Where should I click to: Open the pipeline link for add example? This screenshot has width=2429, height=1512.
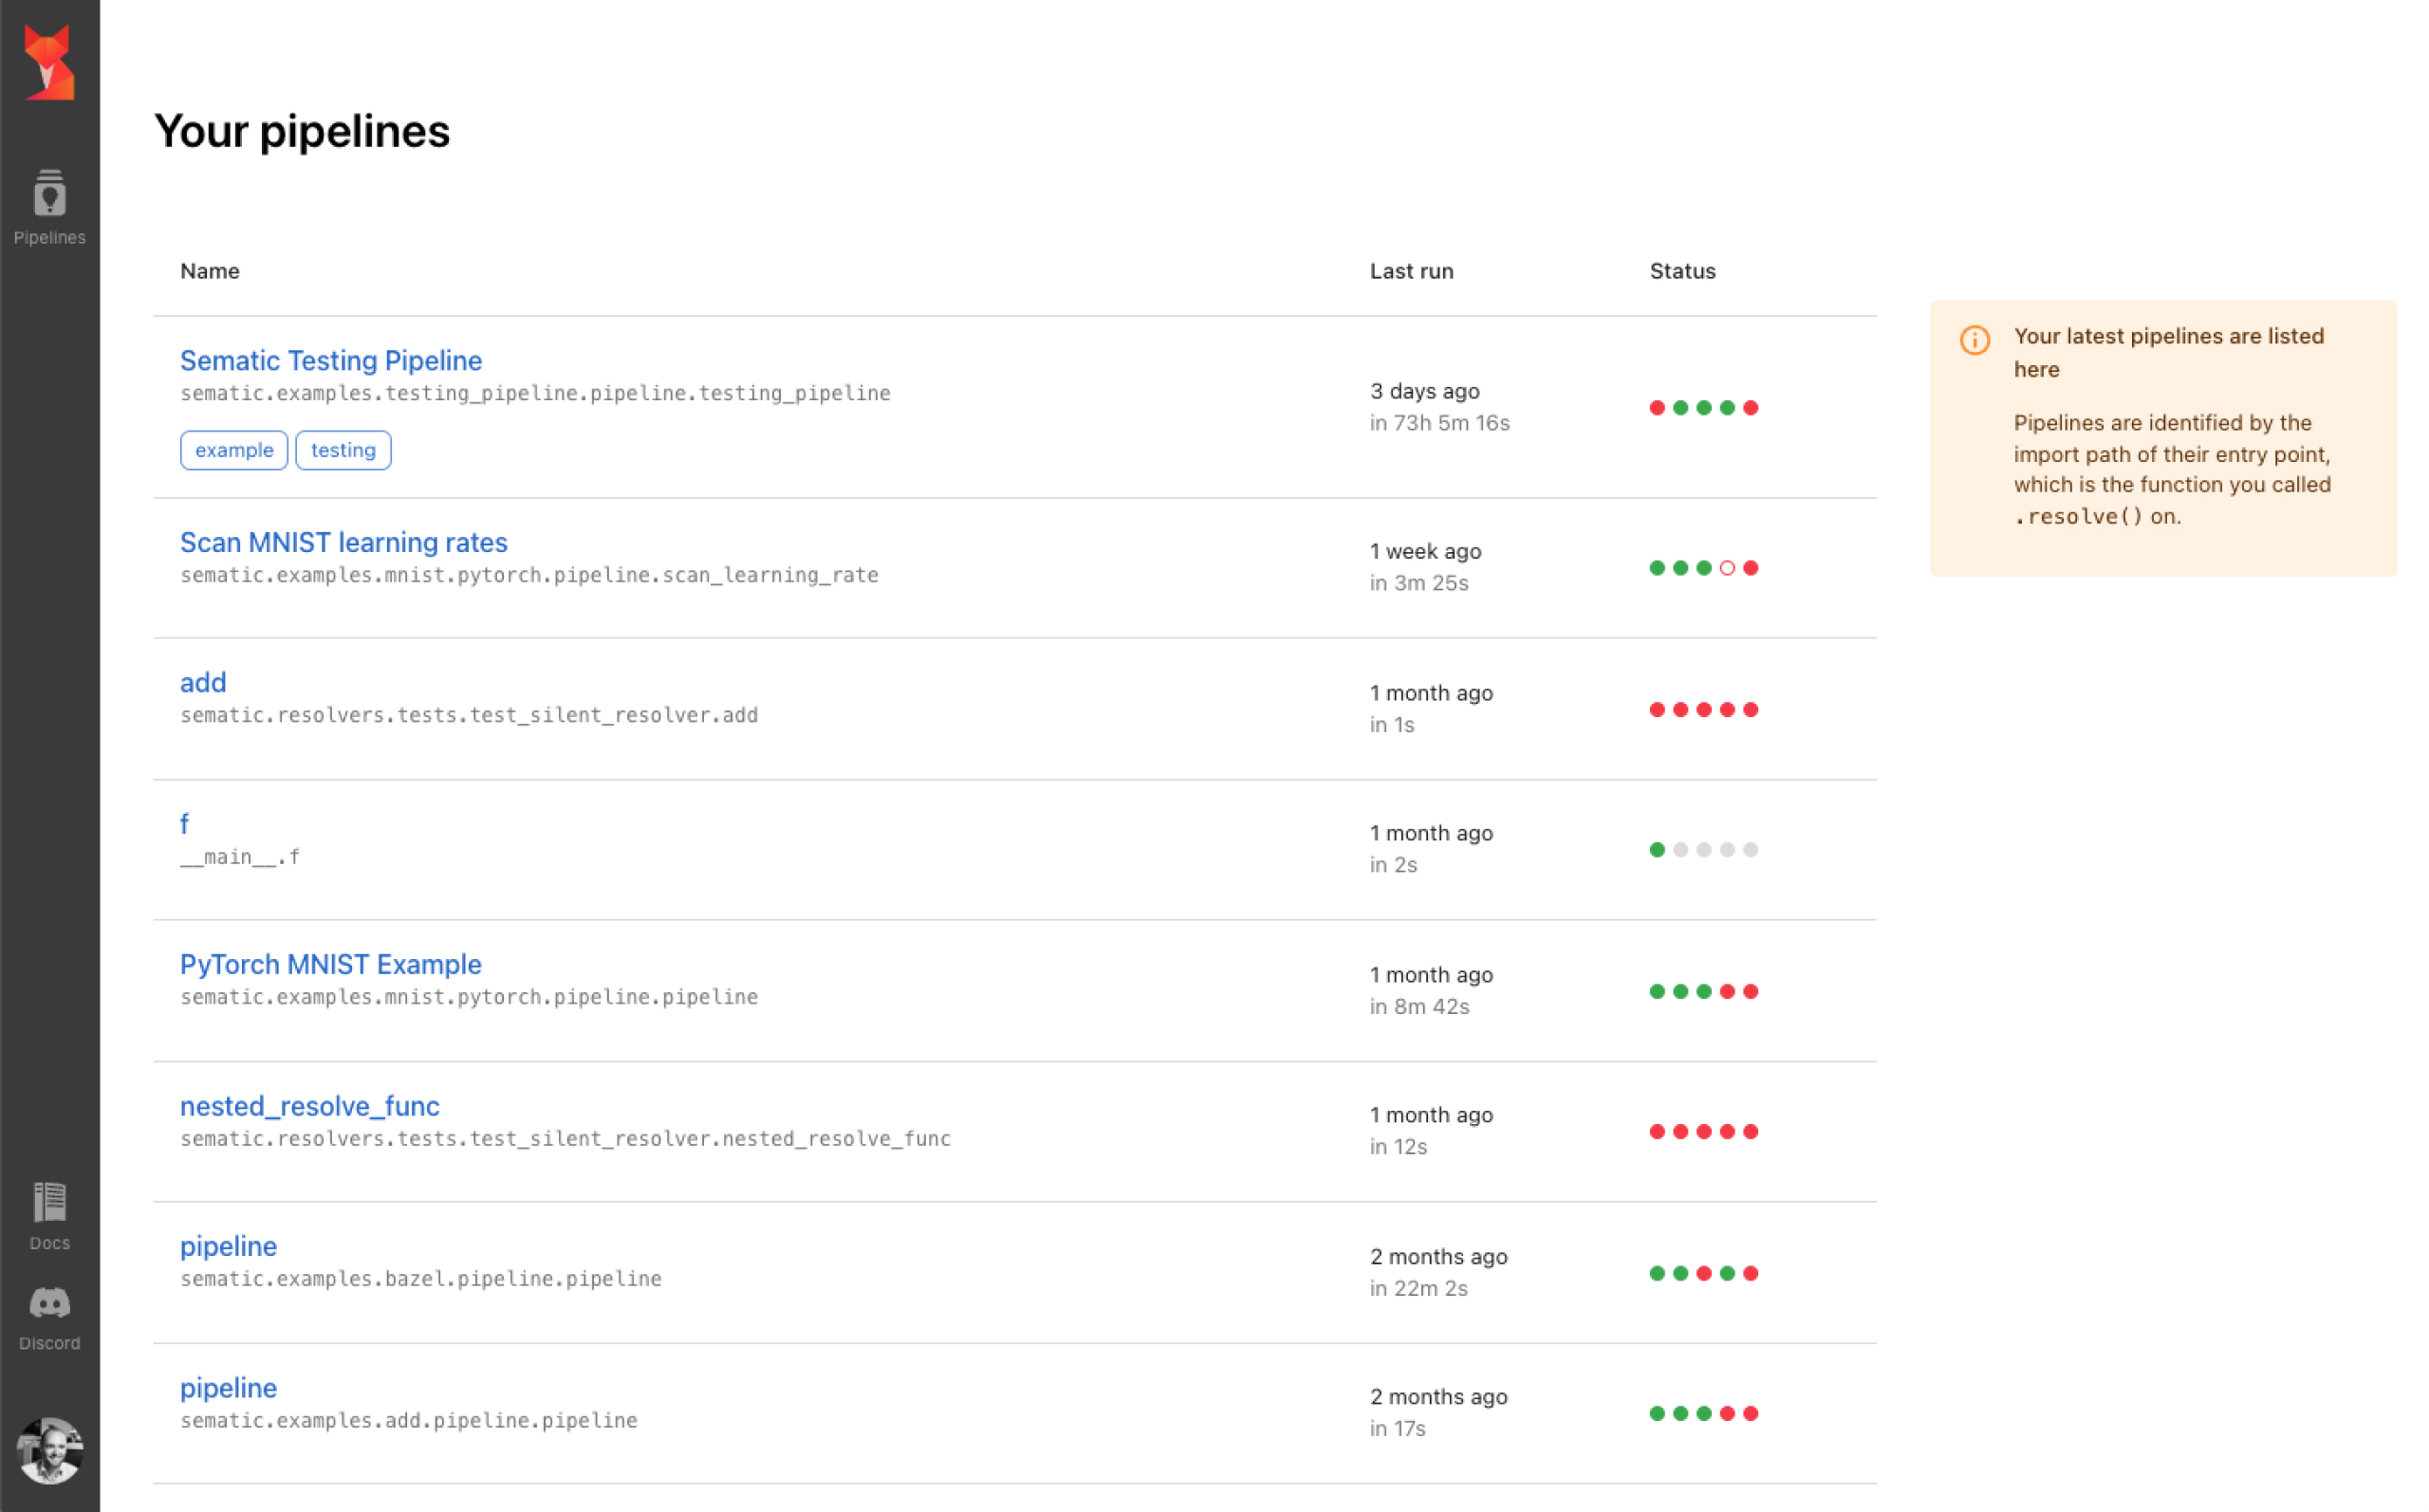point(228,1388)
